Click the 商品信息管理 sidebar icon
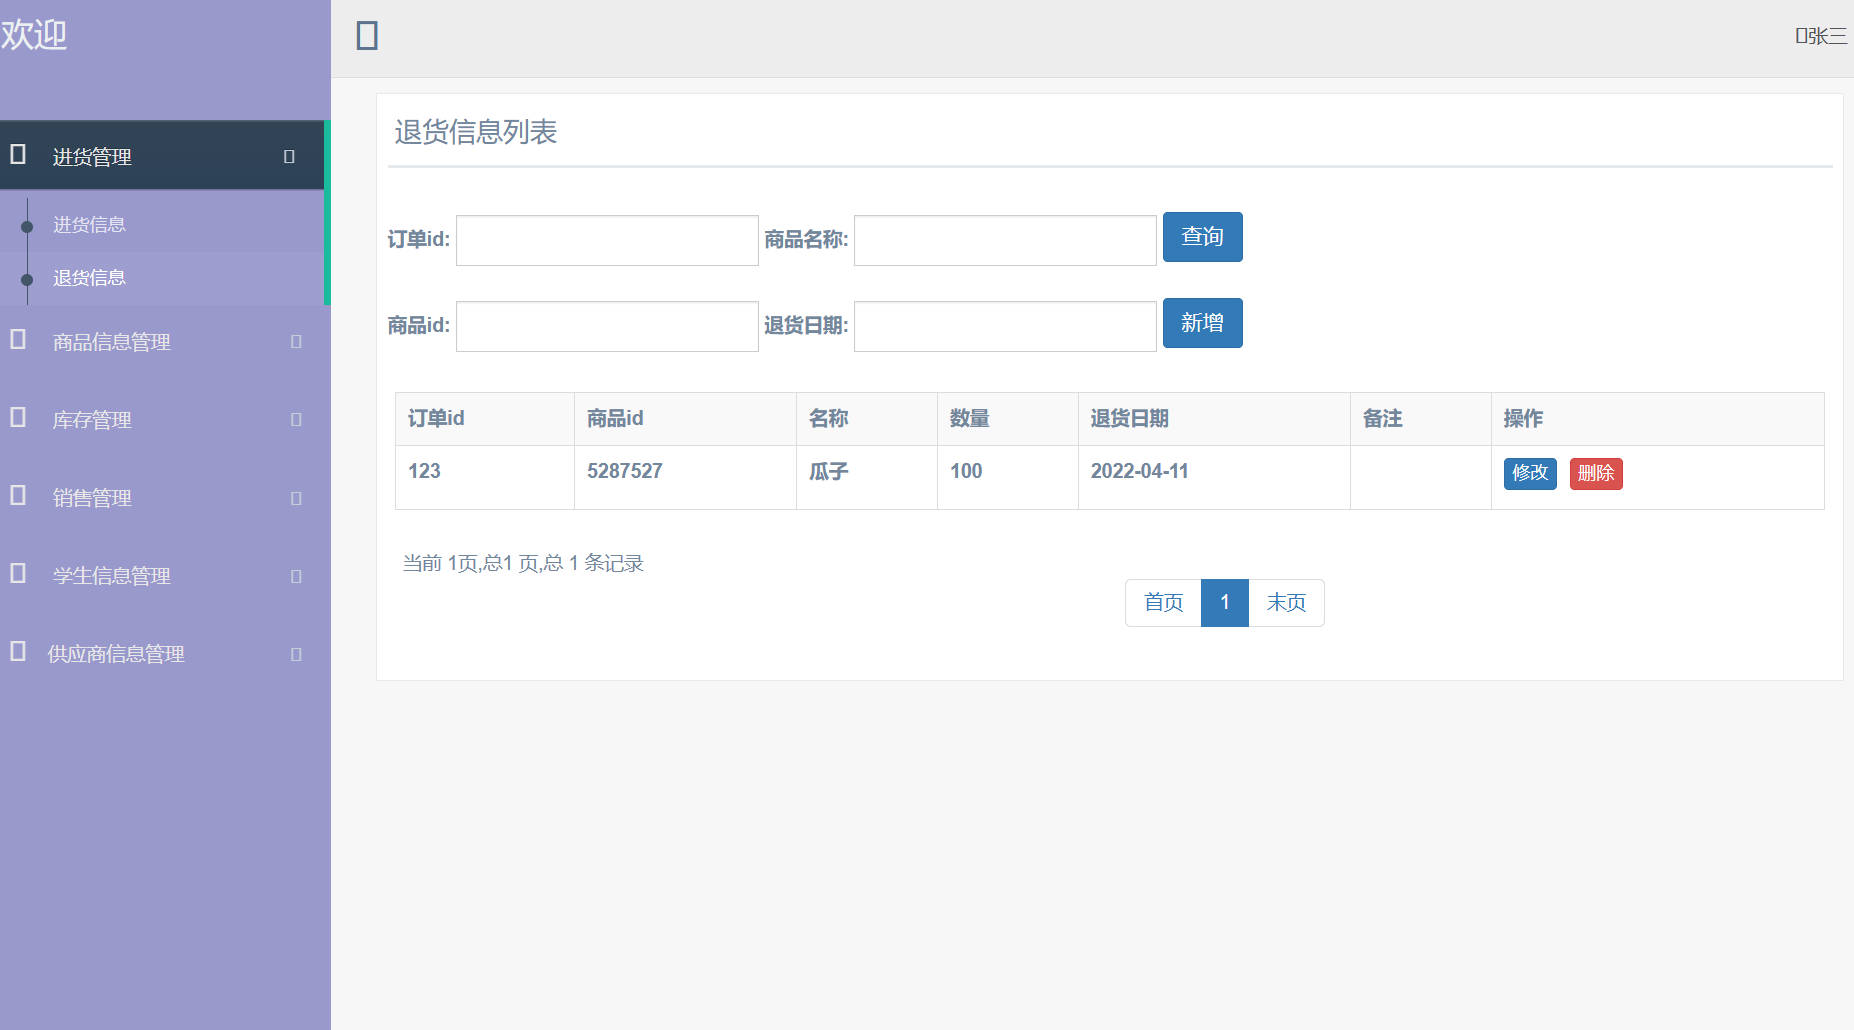The image size is (1854, 1030). pos(15,340)
